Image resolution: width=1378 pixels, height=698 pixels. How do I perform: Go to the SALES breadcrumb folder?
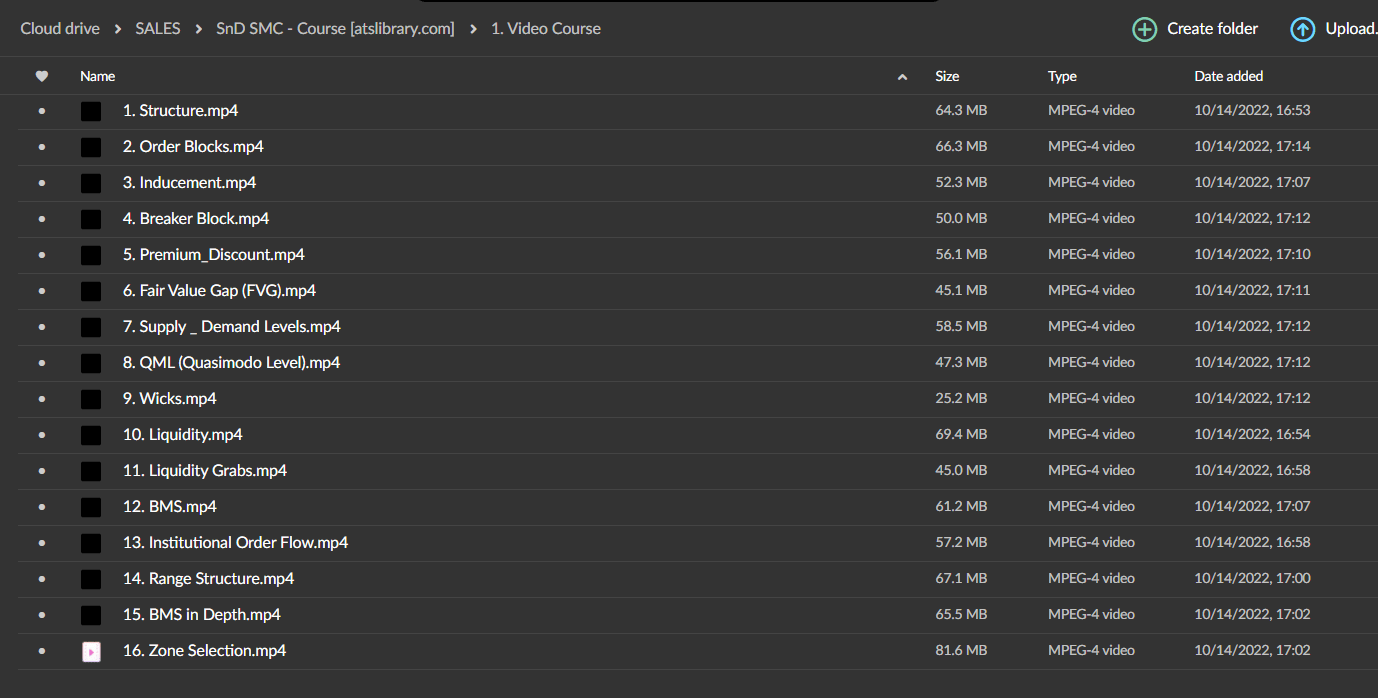point(158,29)
